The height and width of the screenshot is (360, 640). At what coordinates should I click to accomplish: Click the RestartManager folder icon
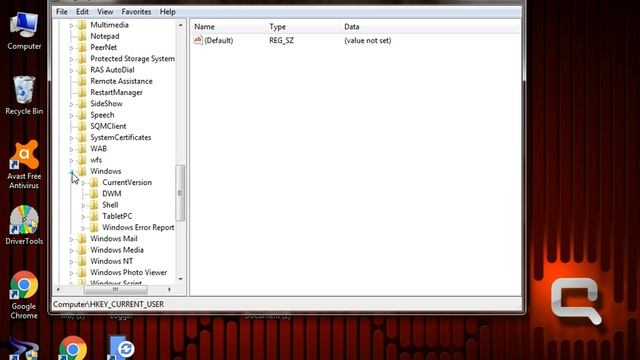tap(82, 92)
